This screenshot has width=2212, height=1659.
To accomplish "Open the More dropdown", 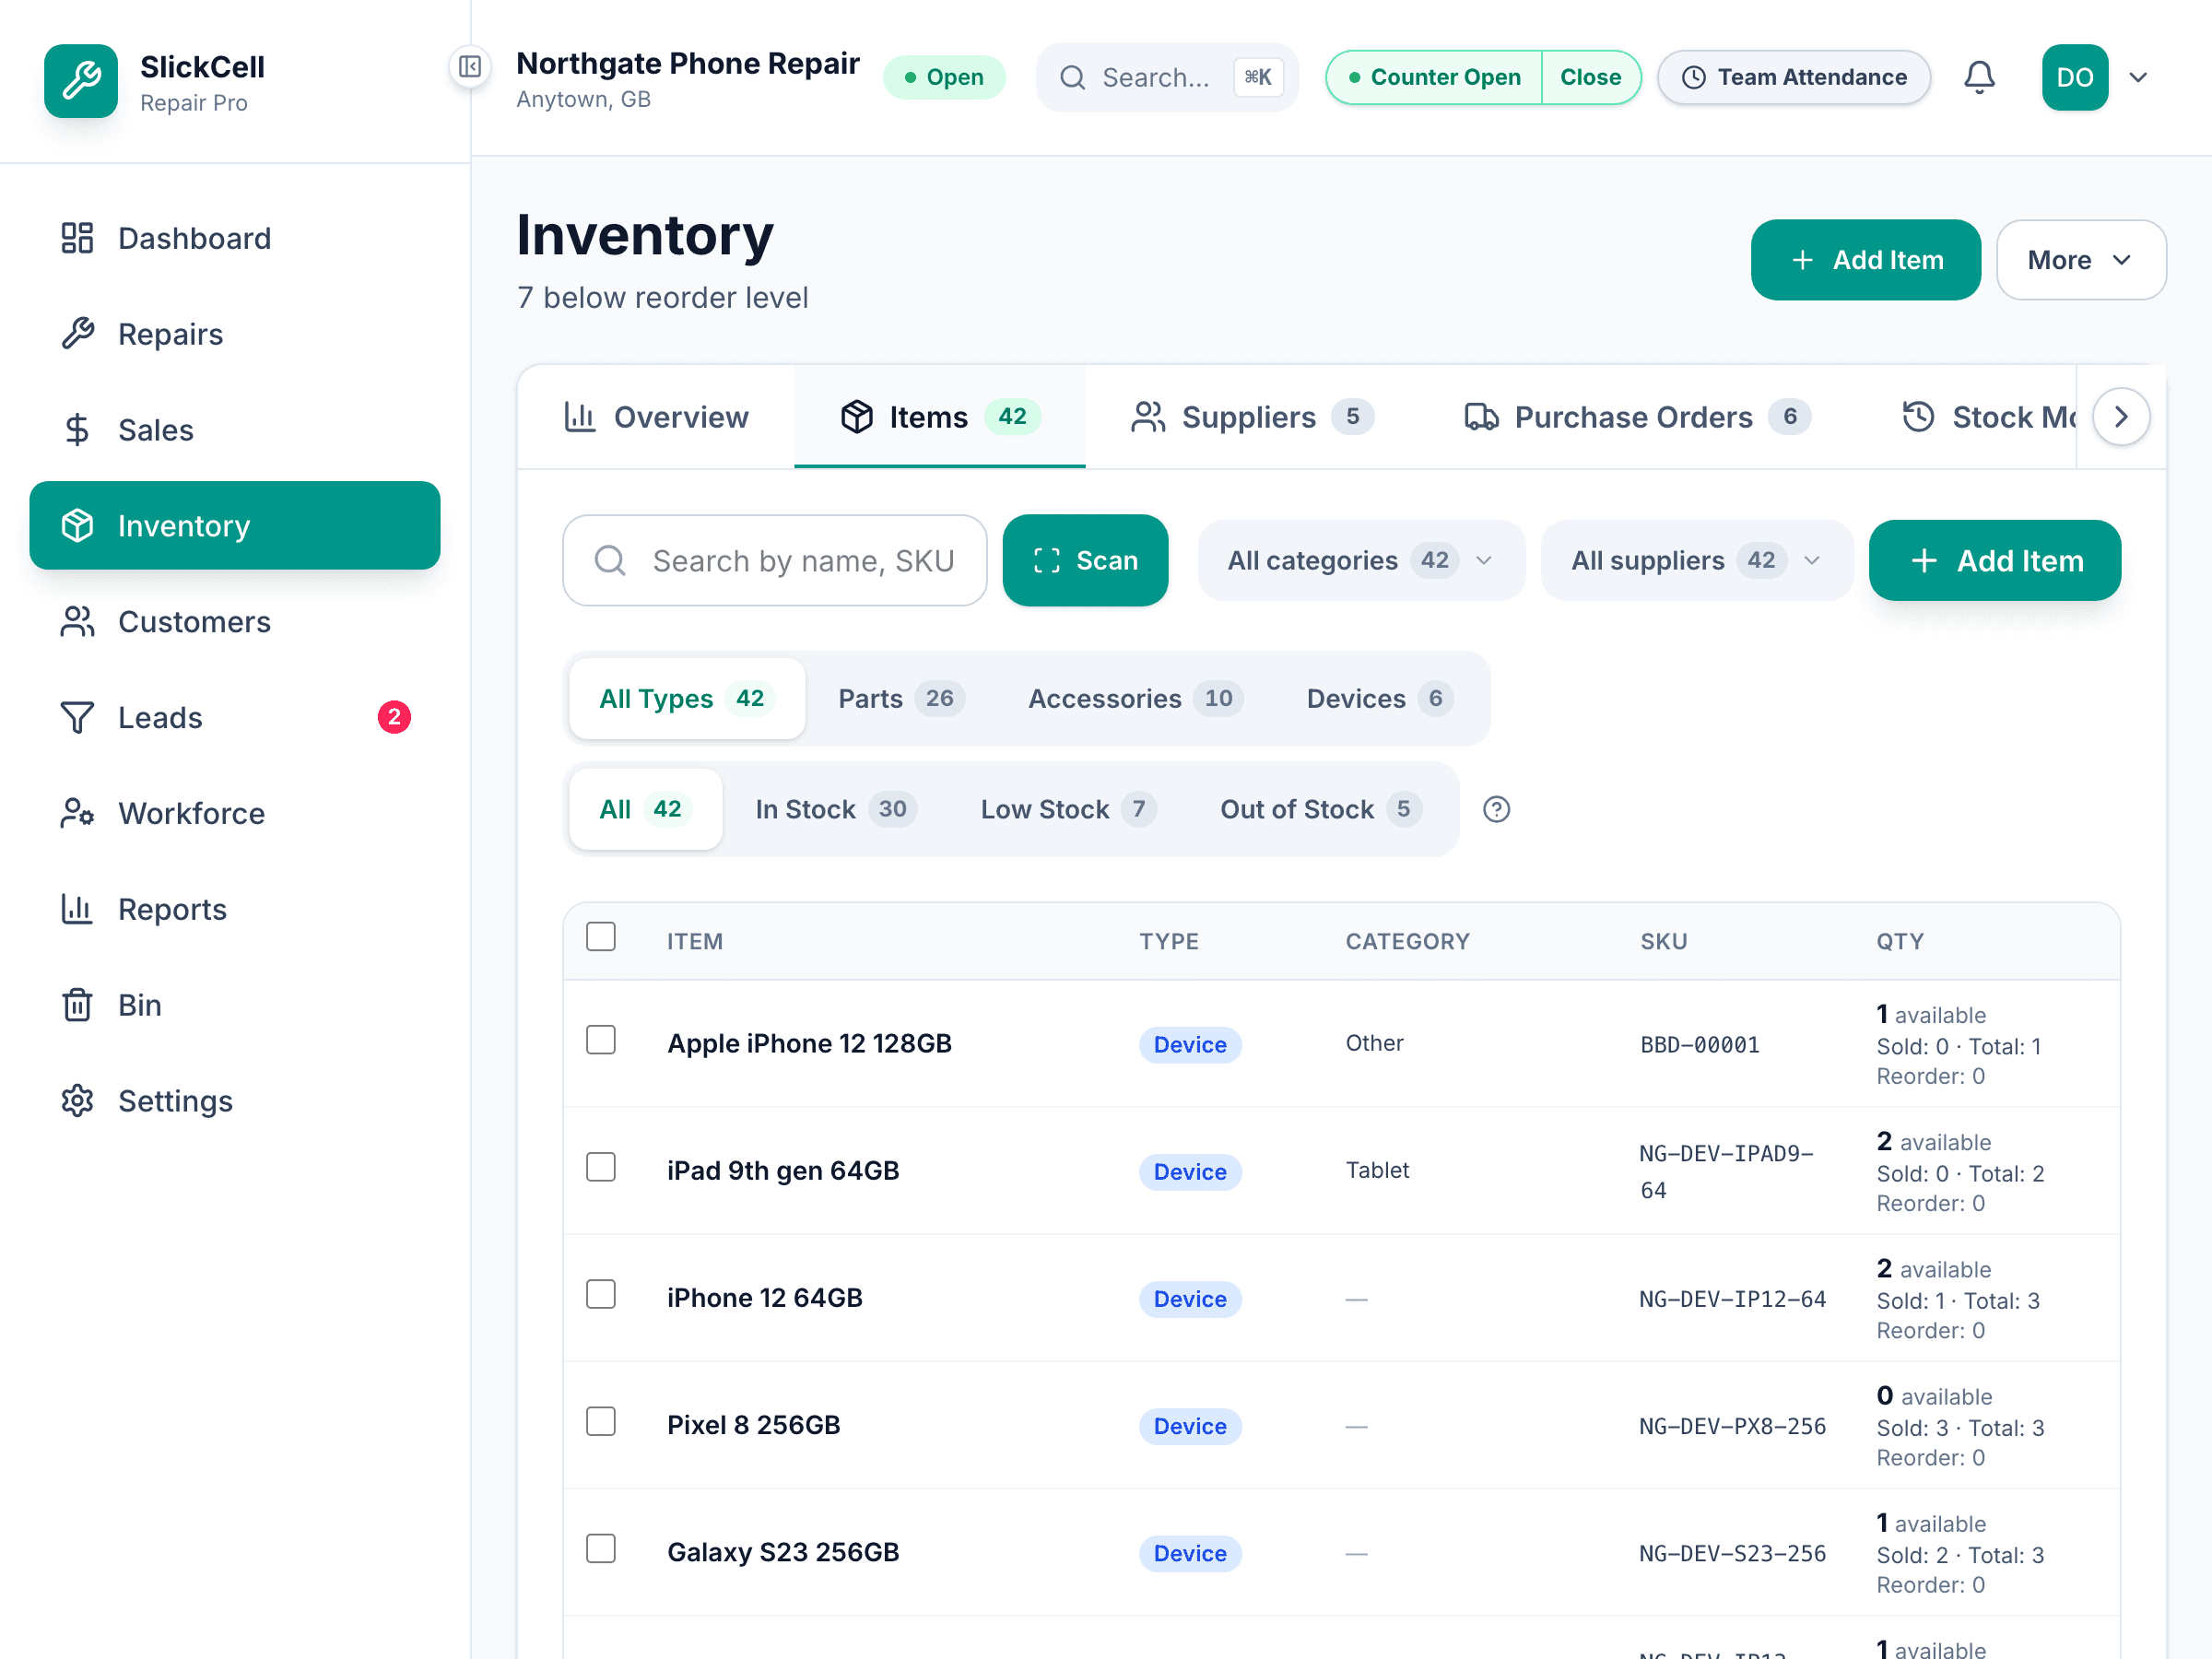I will tap(2081, 260).
